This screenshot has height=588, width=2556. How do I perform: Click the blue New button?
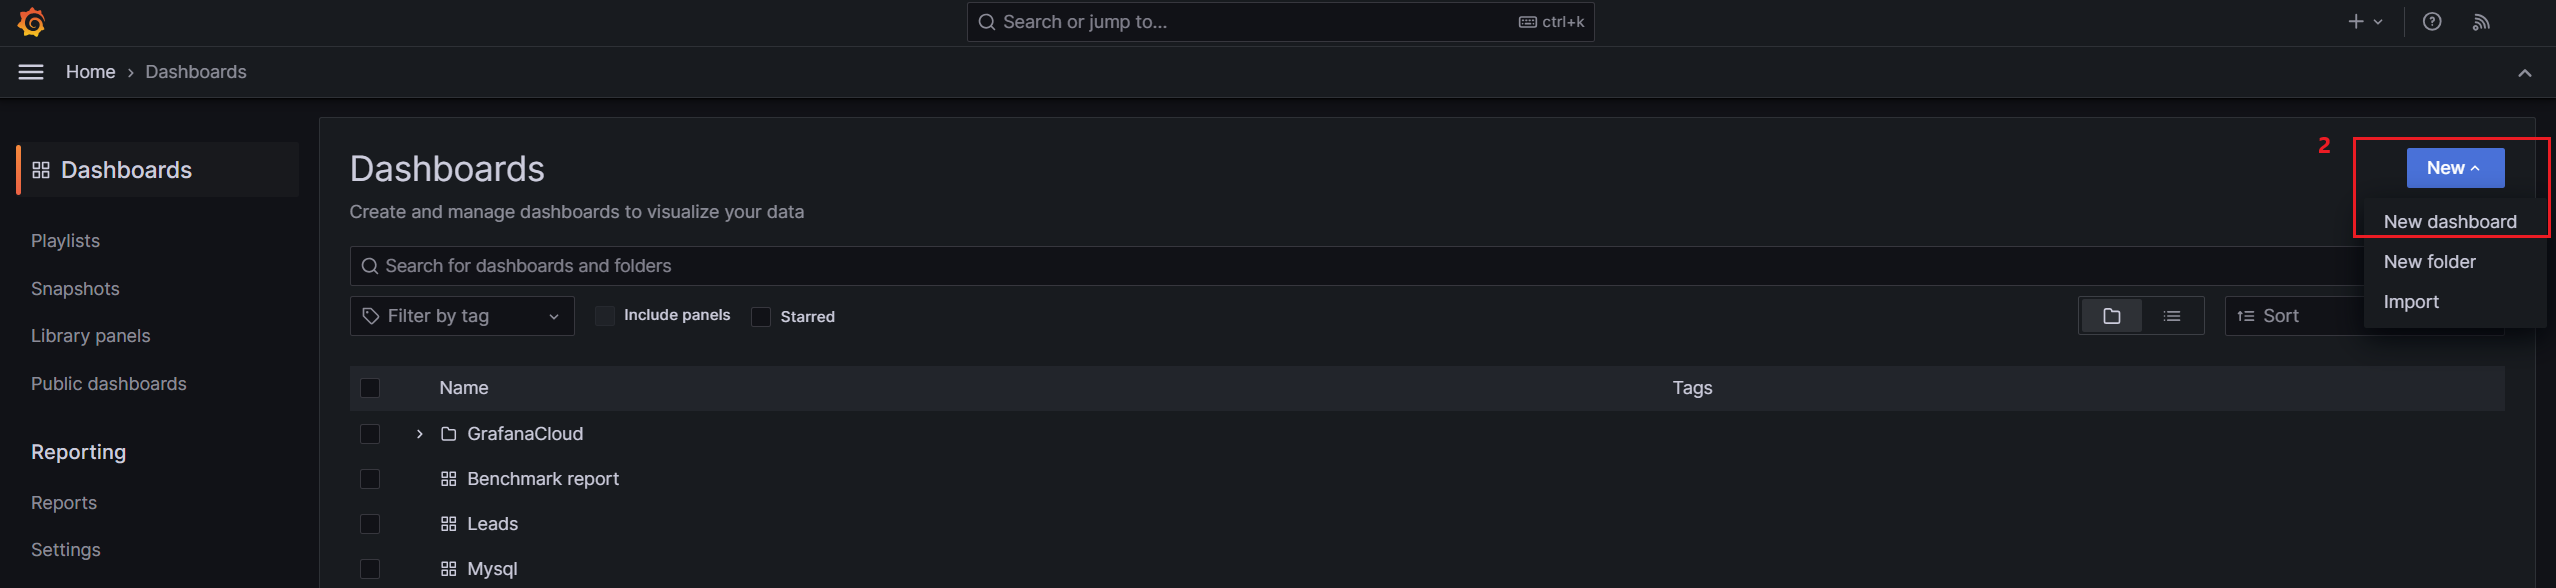pyautogui.click(x=2455, y=168)
